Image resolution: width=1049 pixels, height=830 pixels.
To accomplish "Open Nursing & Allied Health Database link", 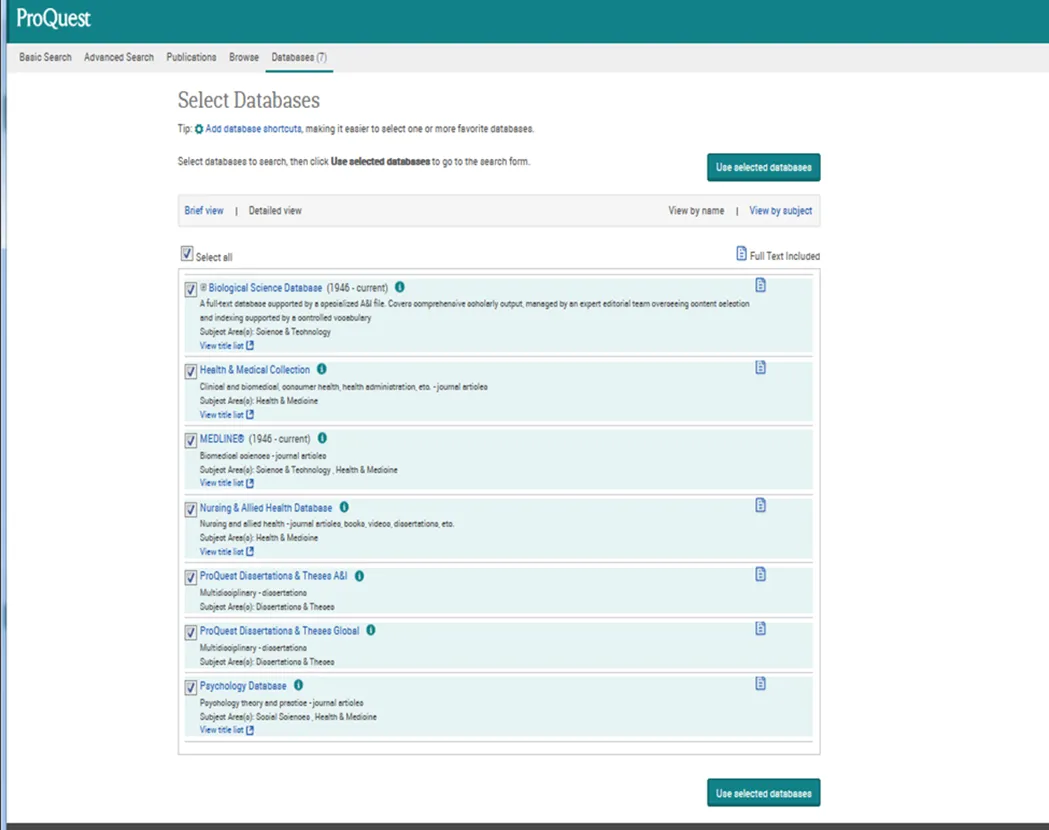I will (266, 508).
